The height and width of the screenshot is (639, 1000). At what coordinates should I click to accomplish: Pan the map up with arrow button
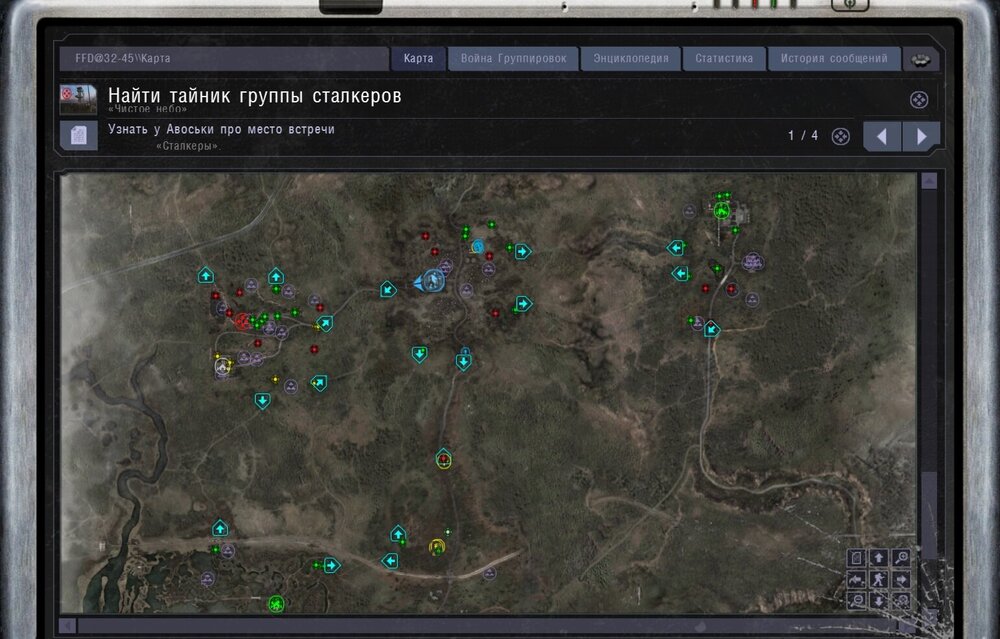coord(879,558)
